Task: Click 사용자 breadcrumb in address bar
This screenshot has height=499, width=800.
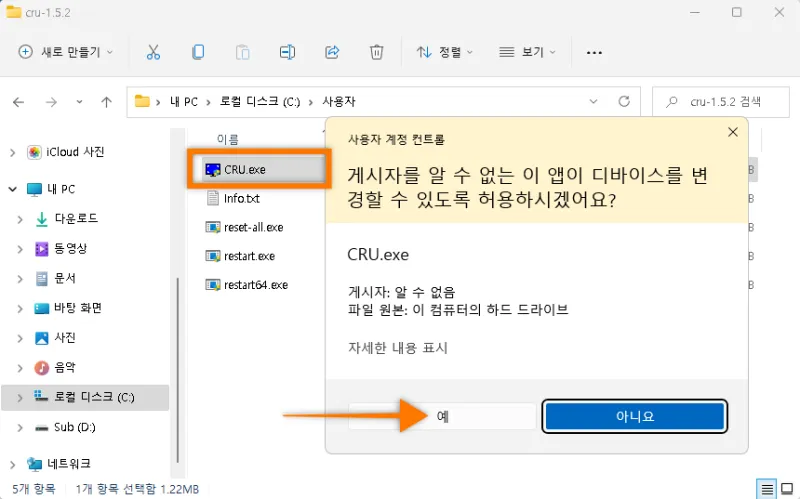Action: 339,102
